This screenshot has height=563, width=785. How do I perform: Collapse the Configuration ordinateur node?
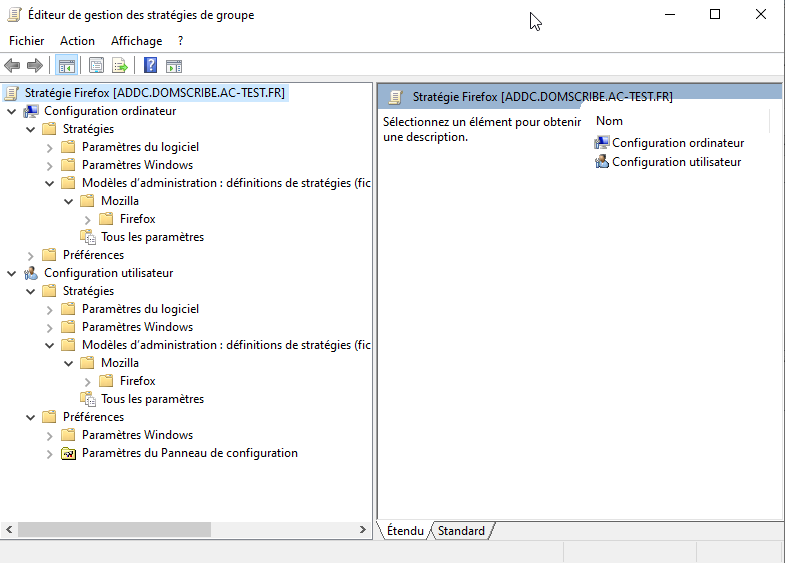[x=12, y=112]
